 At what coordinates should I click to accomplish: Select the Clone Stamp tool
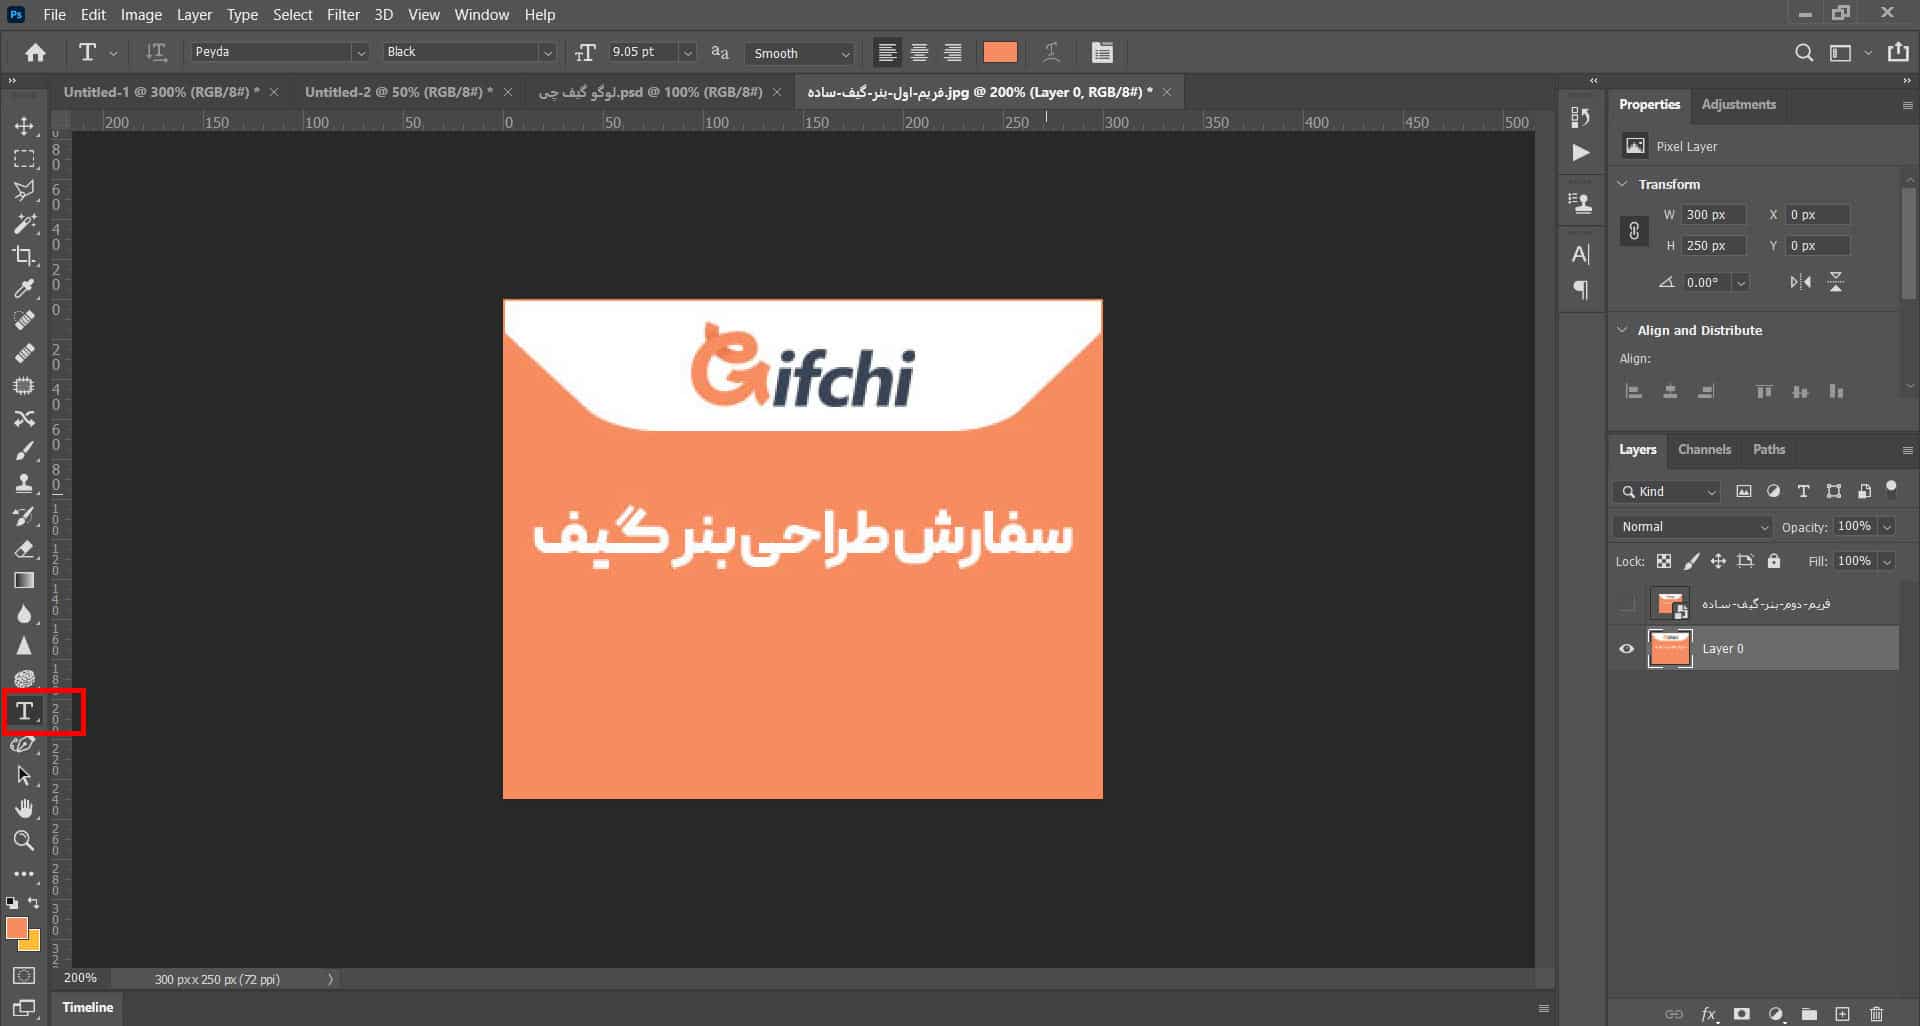24,484
